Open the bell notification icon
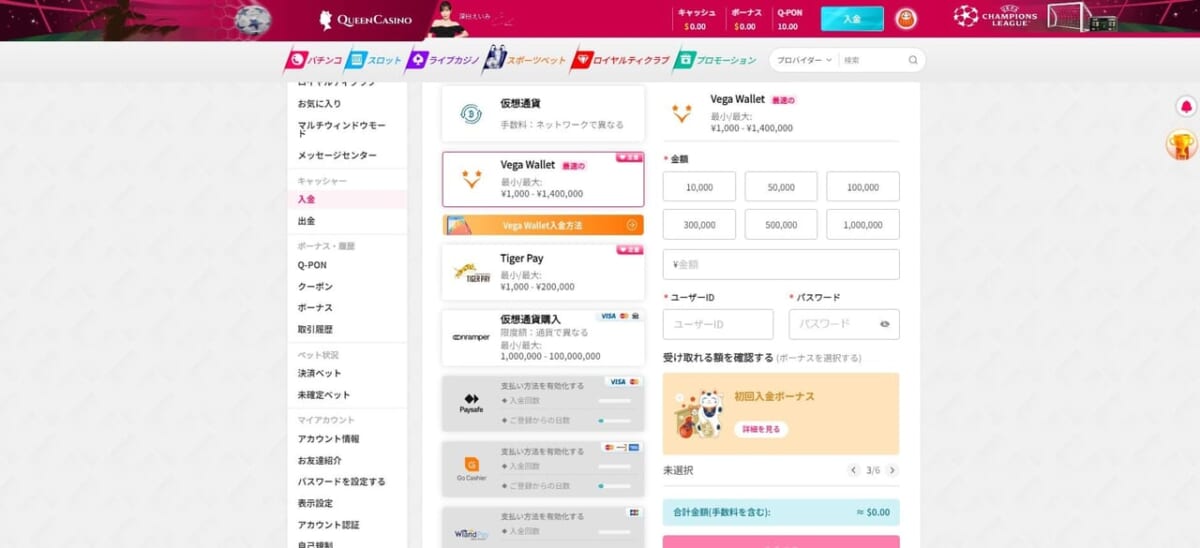Viewport: 1200px width, 548px height. 1186,106
